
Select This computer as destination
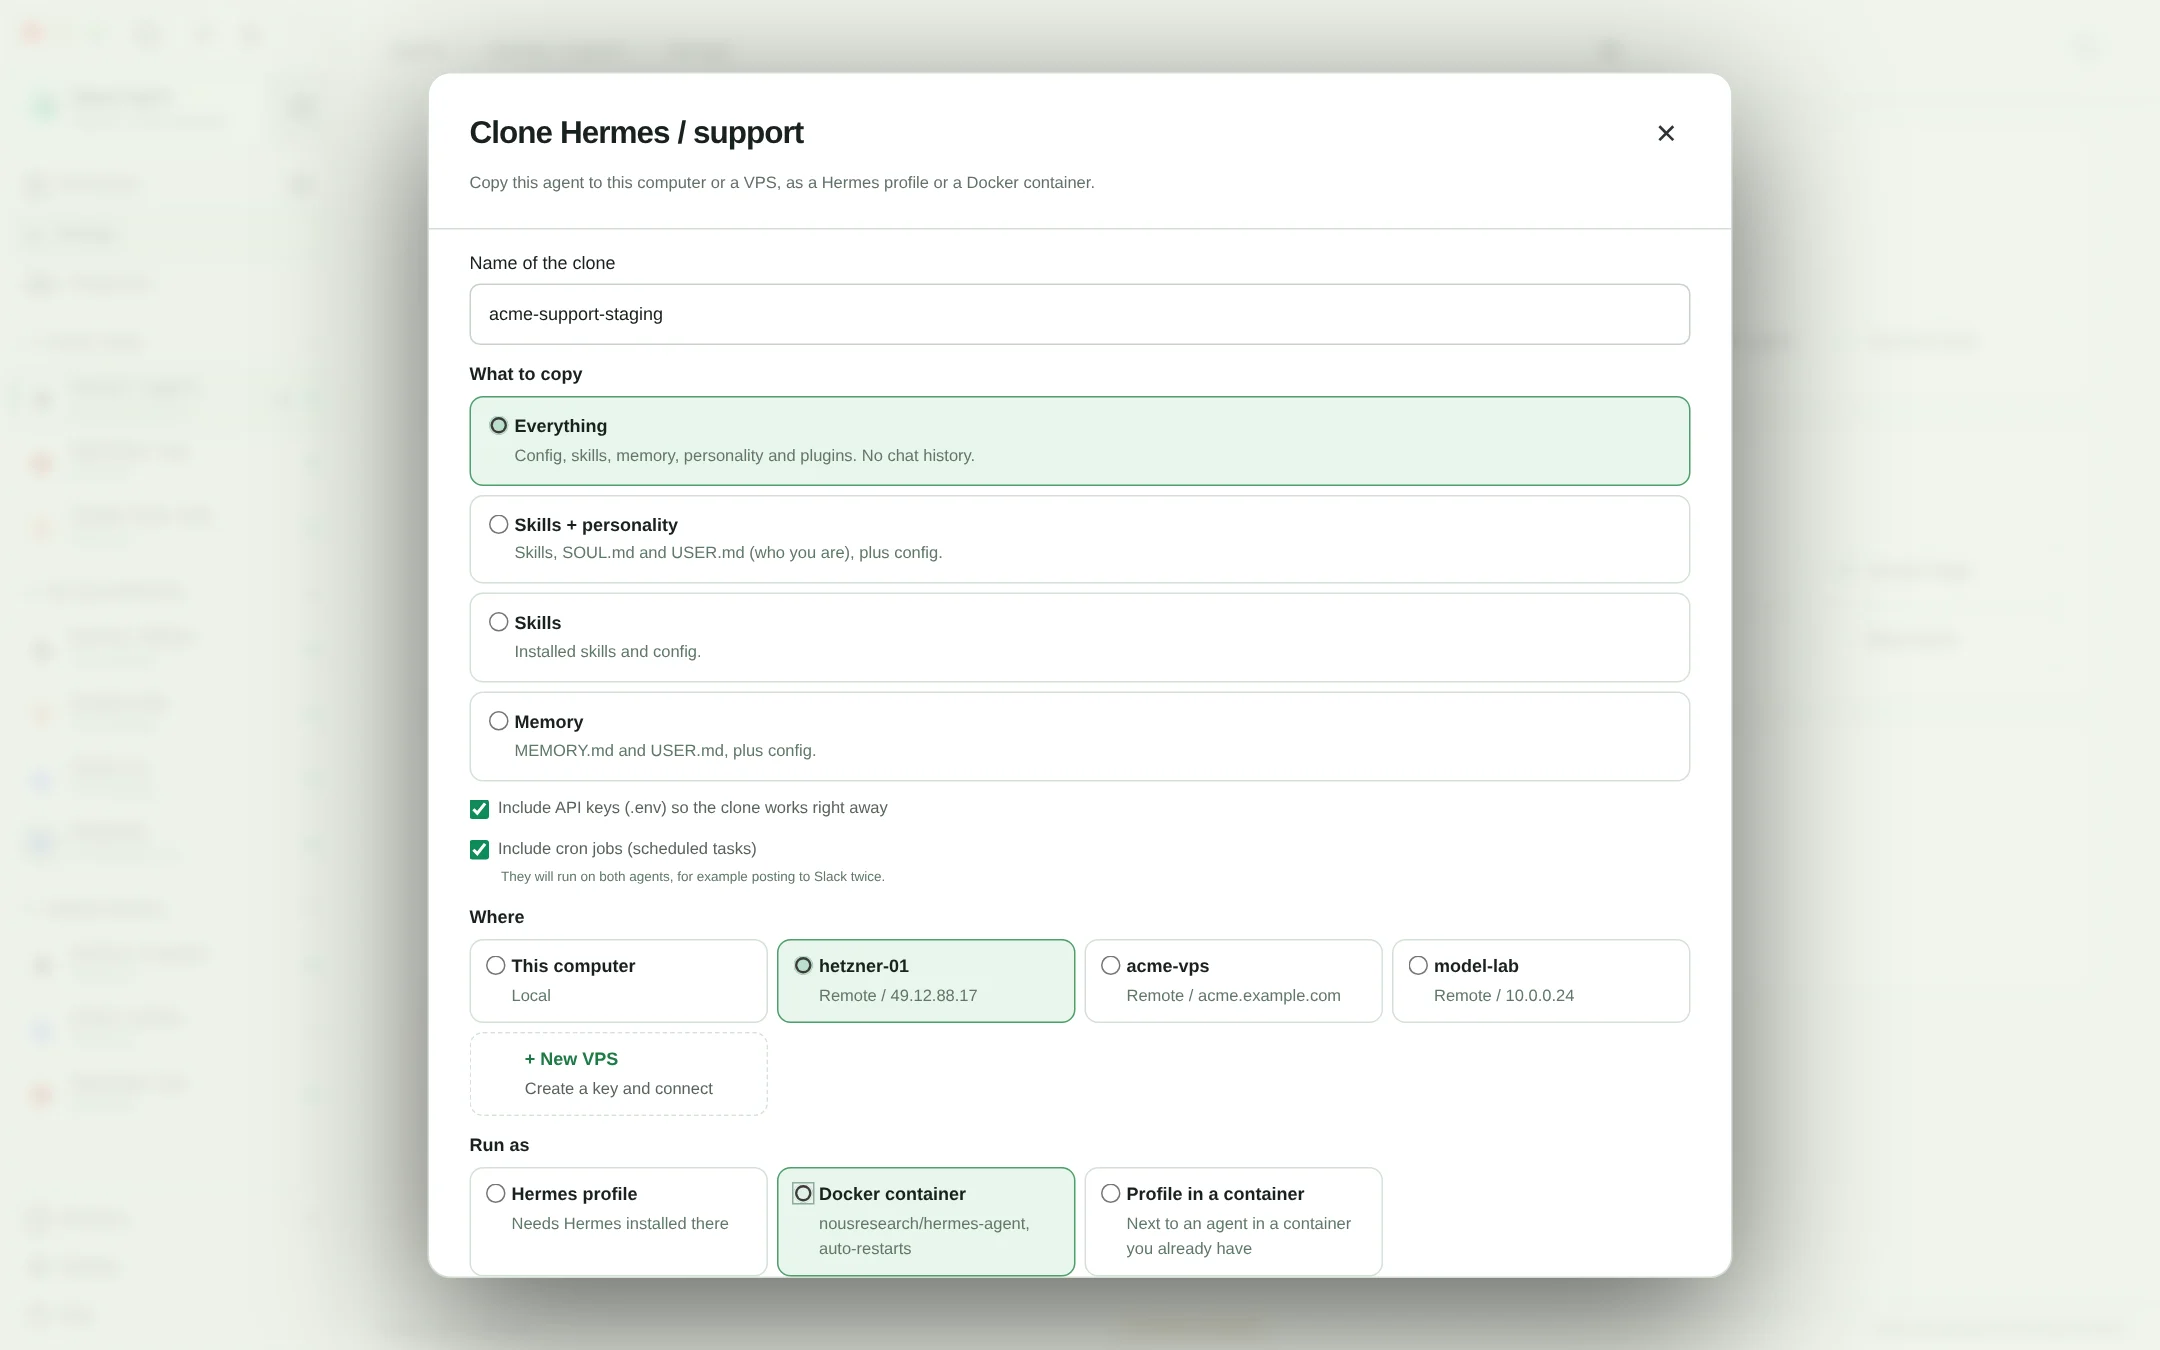(x=618, y=980)
